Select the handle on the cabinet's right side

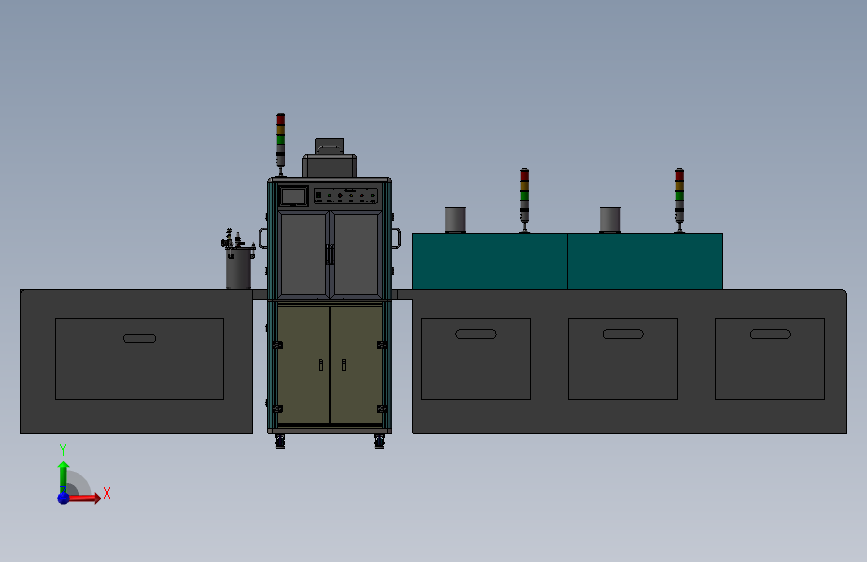click(x=396, y=238)
